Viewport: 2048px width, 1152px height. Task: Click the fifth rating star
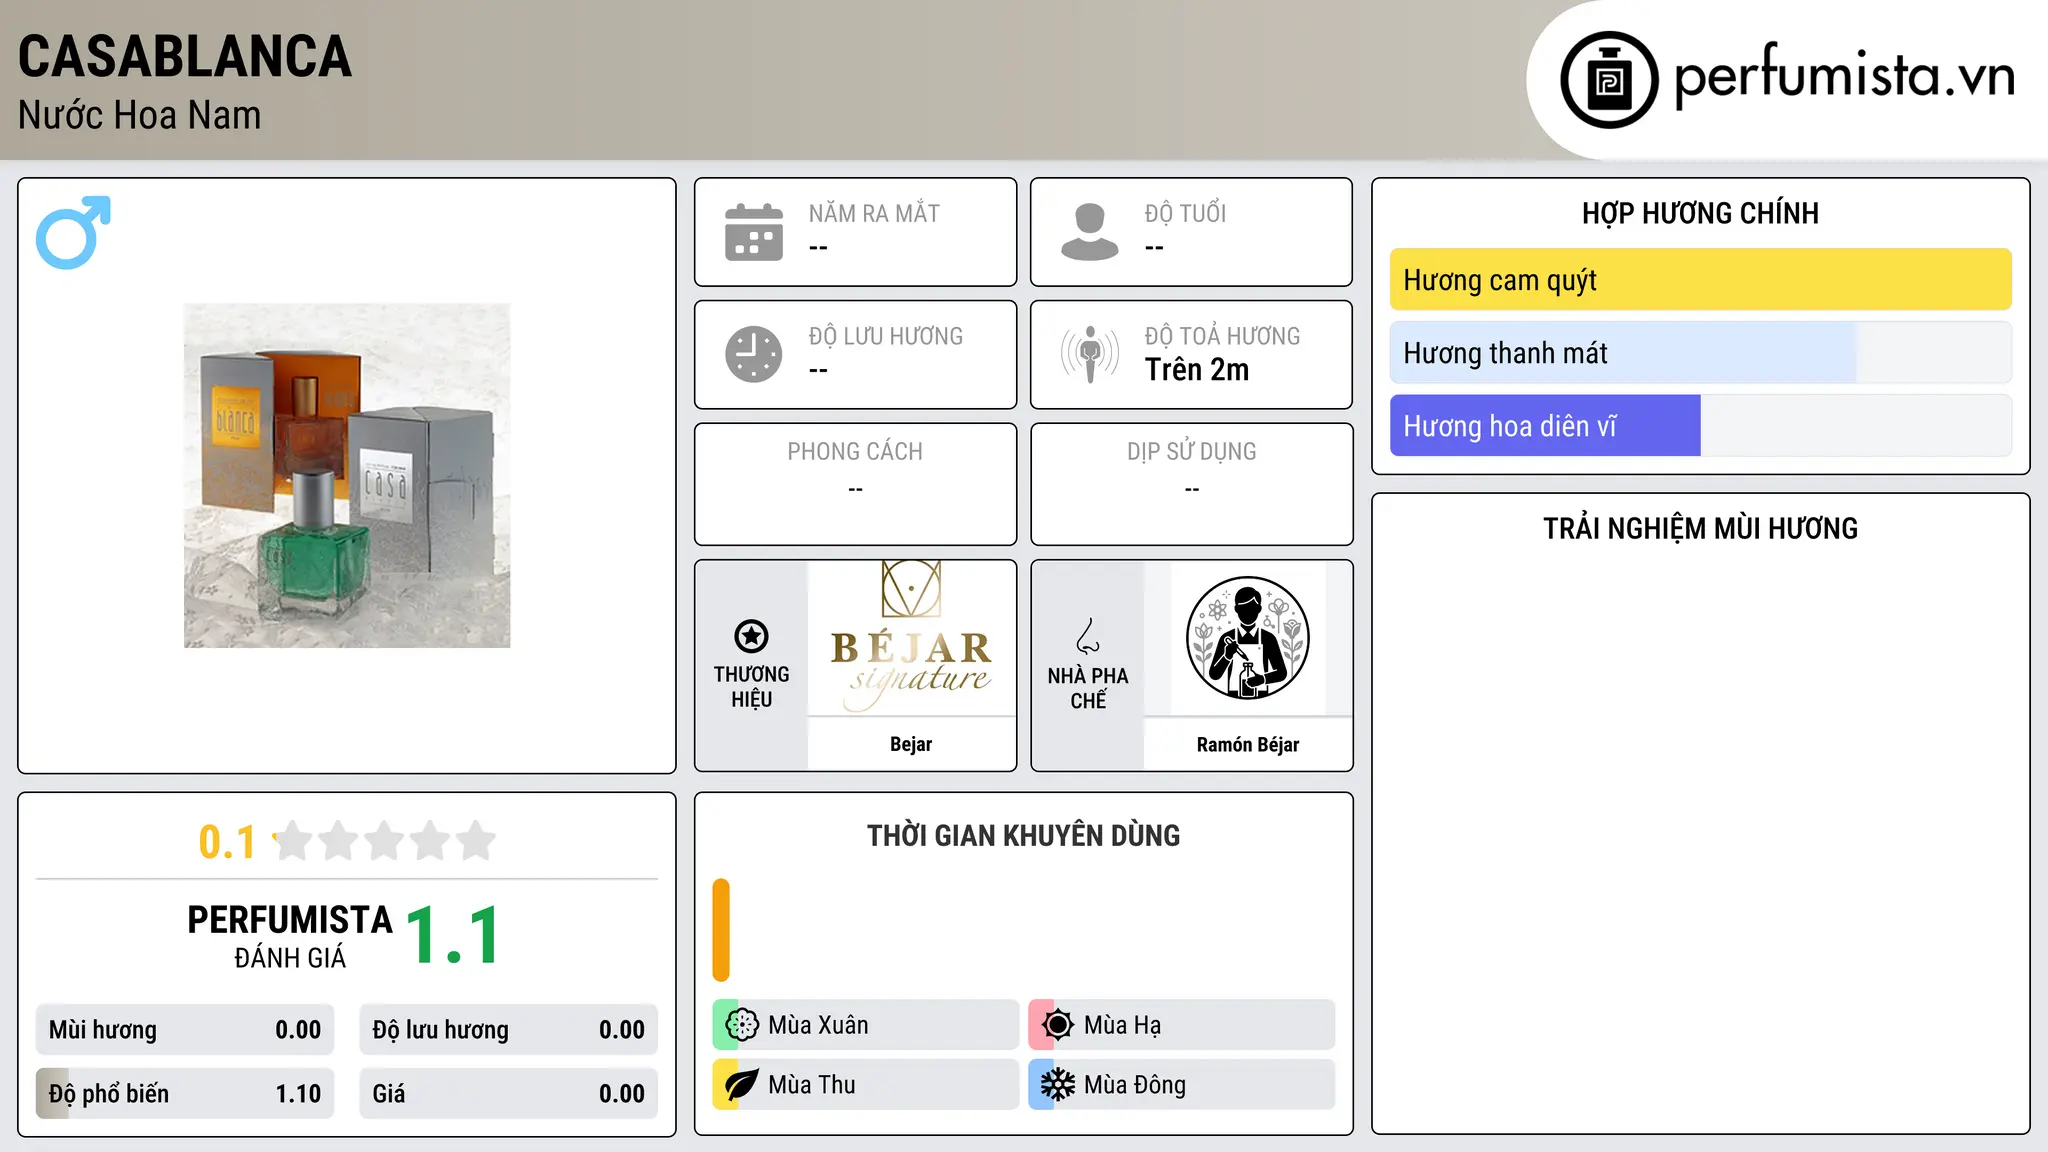tap(476, 841)
